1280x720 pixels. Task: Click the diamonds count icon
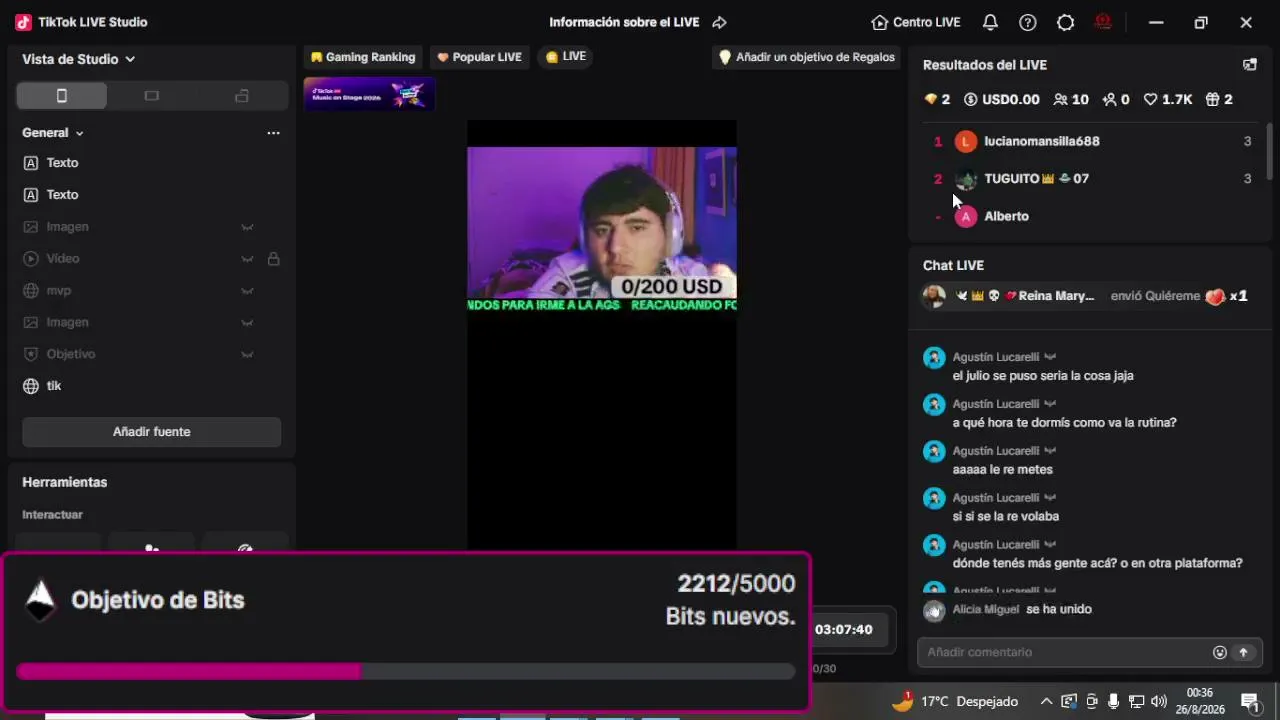(x=931, y=100)
